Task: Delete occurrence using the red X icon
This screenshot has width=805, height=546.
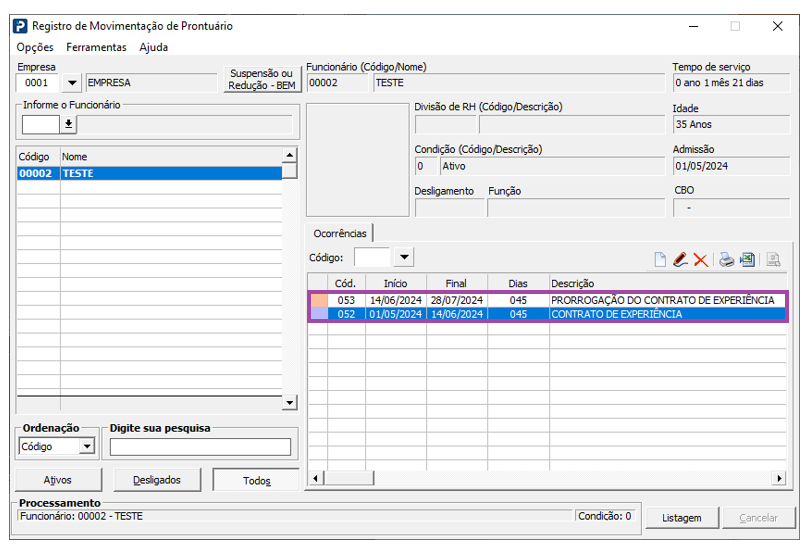Action: point(700,260)
